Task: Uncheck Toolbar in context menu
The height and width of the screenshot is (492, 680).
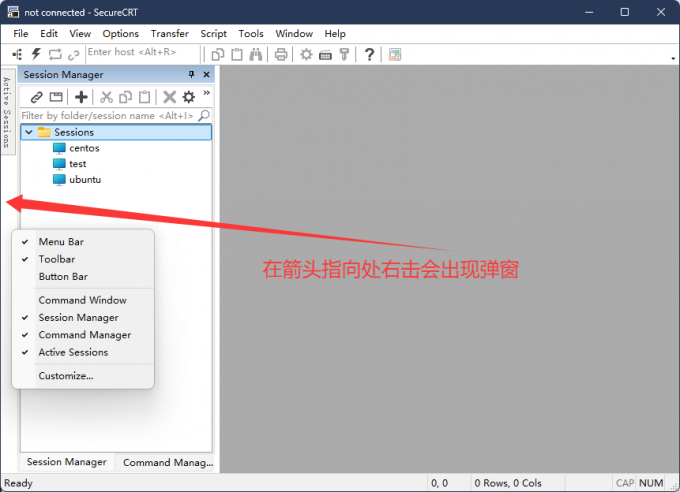Action: [57, 259]
